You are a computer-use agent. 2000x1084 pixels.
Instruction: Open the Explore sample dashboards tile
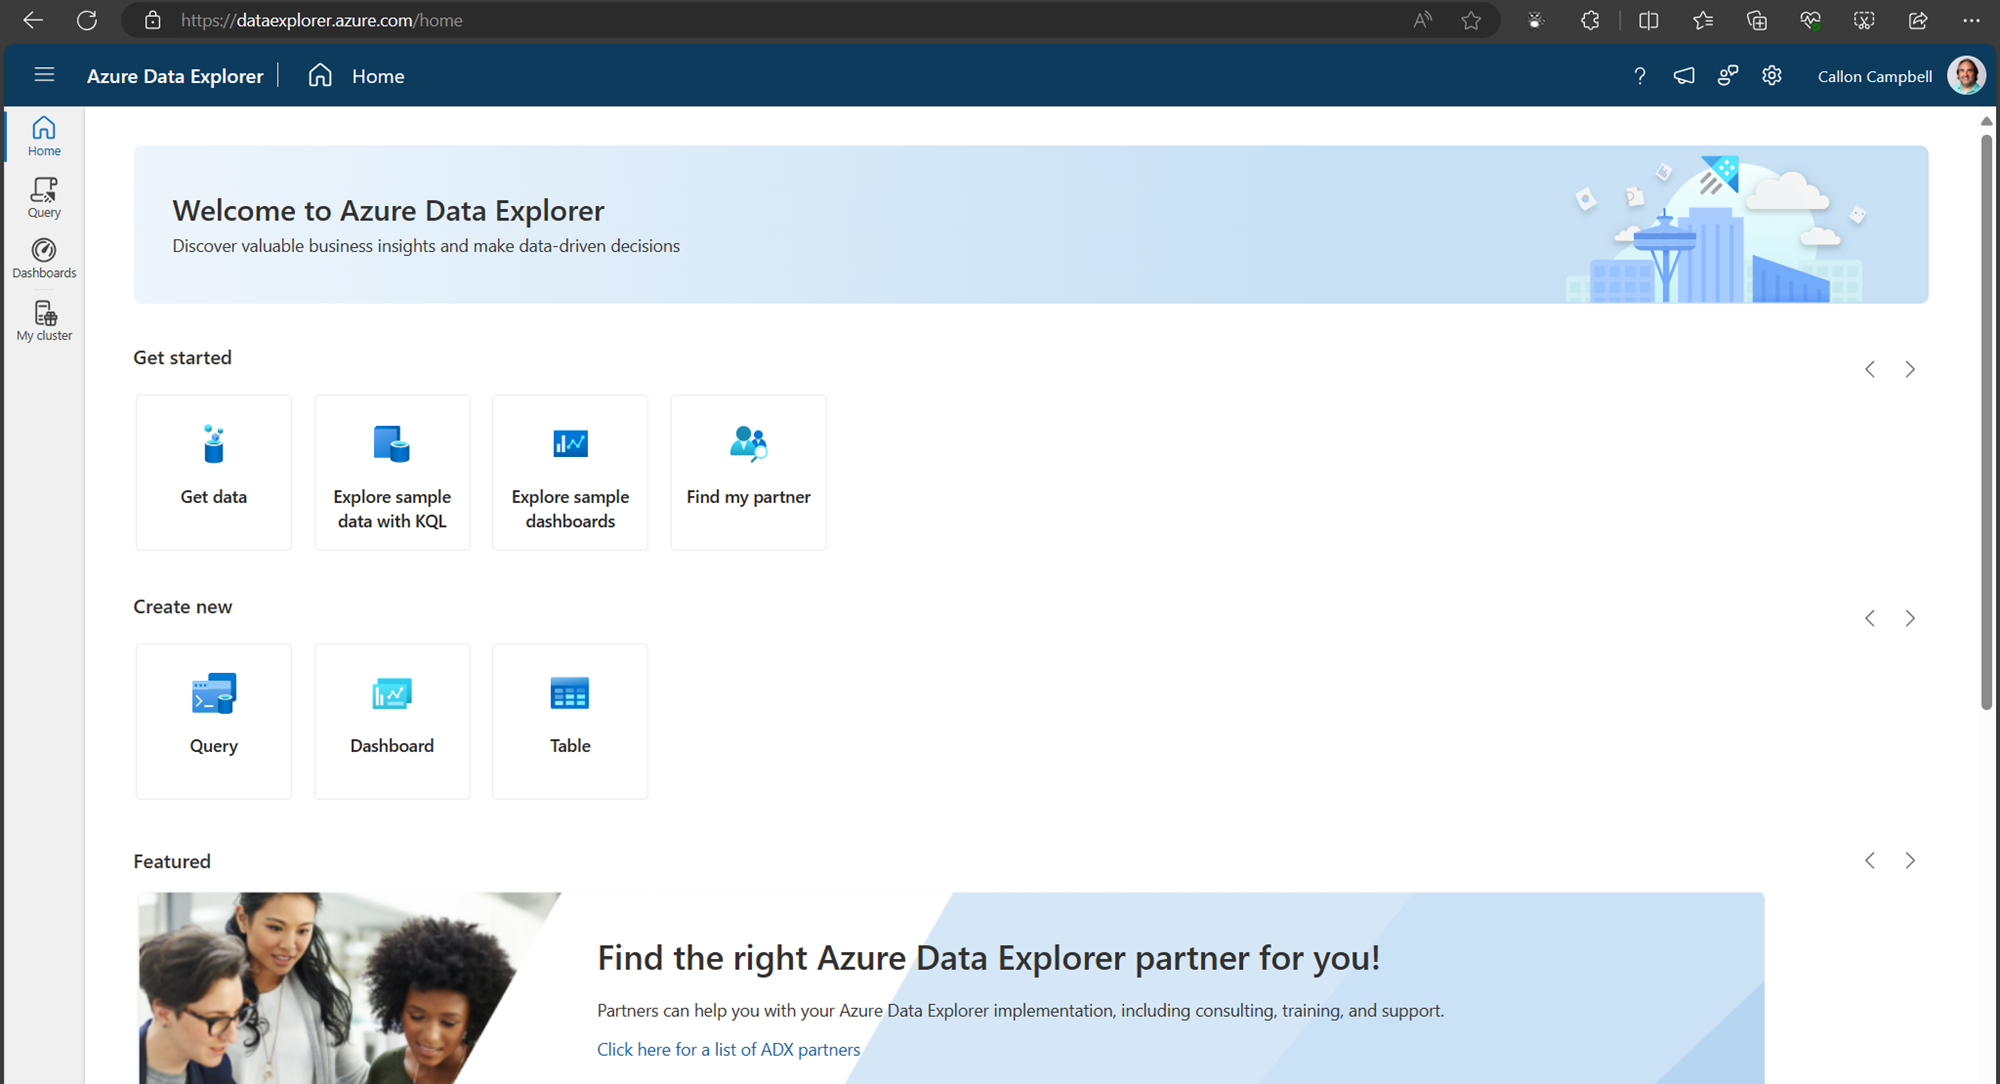[570, 472]
